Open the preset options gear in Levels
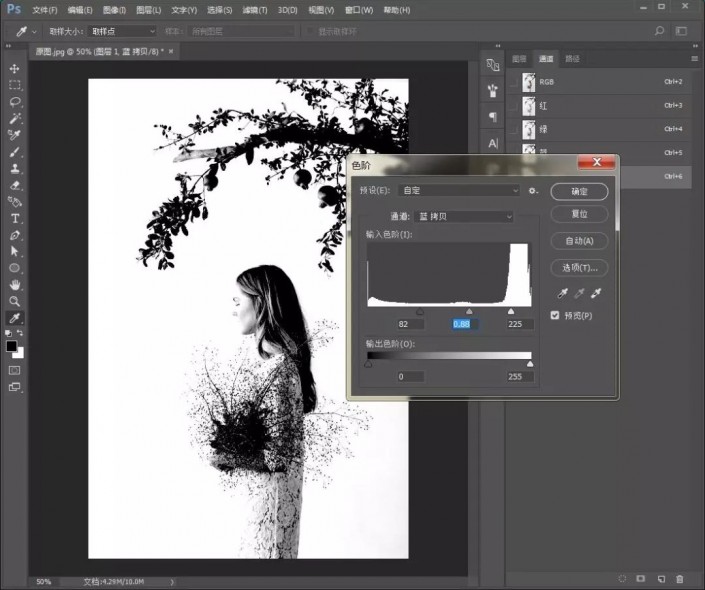Image resolution: width=705 pixels, height=590 pixels. point(534,190)
